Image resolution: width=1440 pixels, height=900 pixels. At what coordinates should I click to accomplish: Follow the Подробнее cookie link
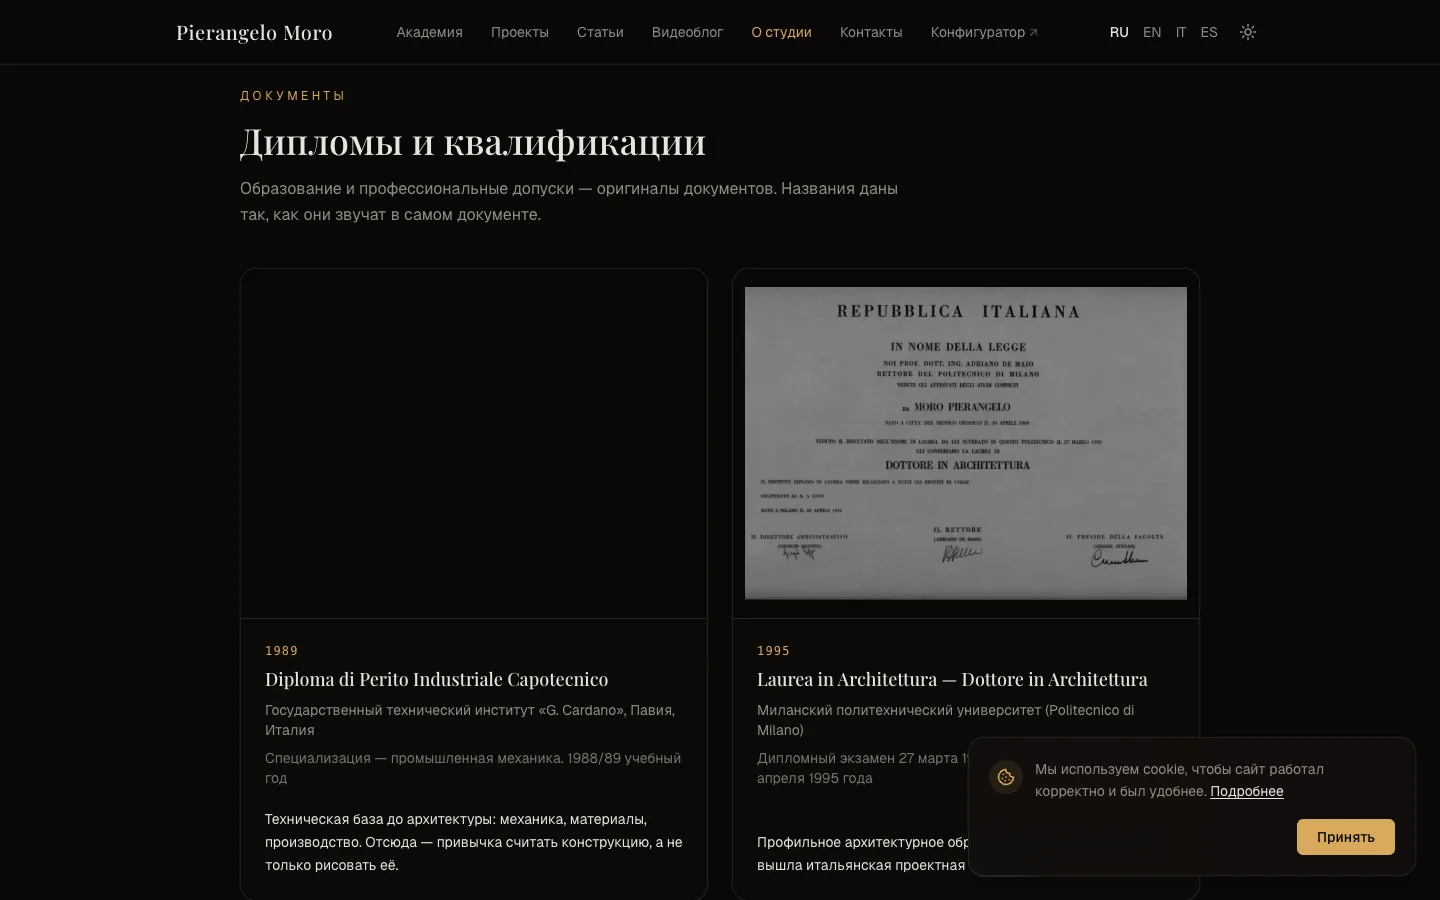click(1247, 791)
